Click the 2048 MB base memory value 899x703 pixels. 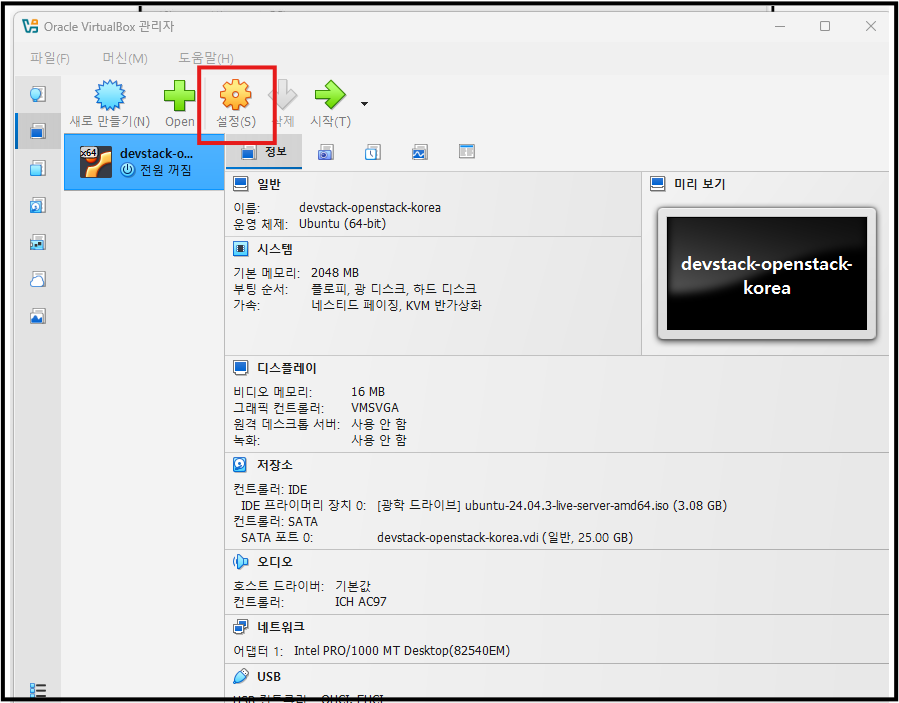coord(335,272)
